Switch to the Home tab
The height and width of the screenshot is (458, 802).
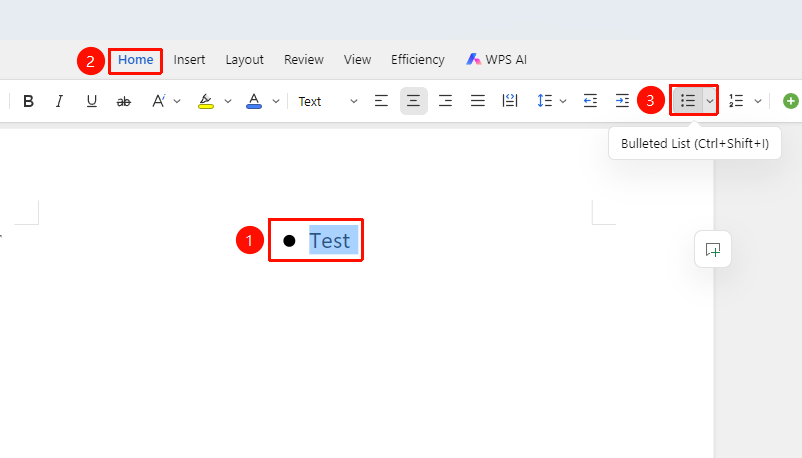pos(136,60)
